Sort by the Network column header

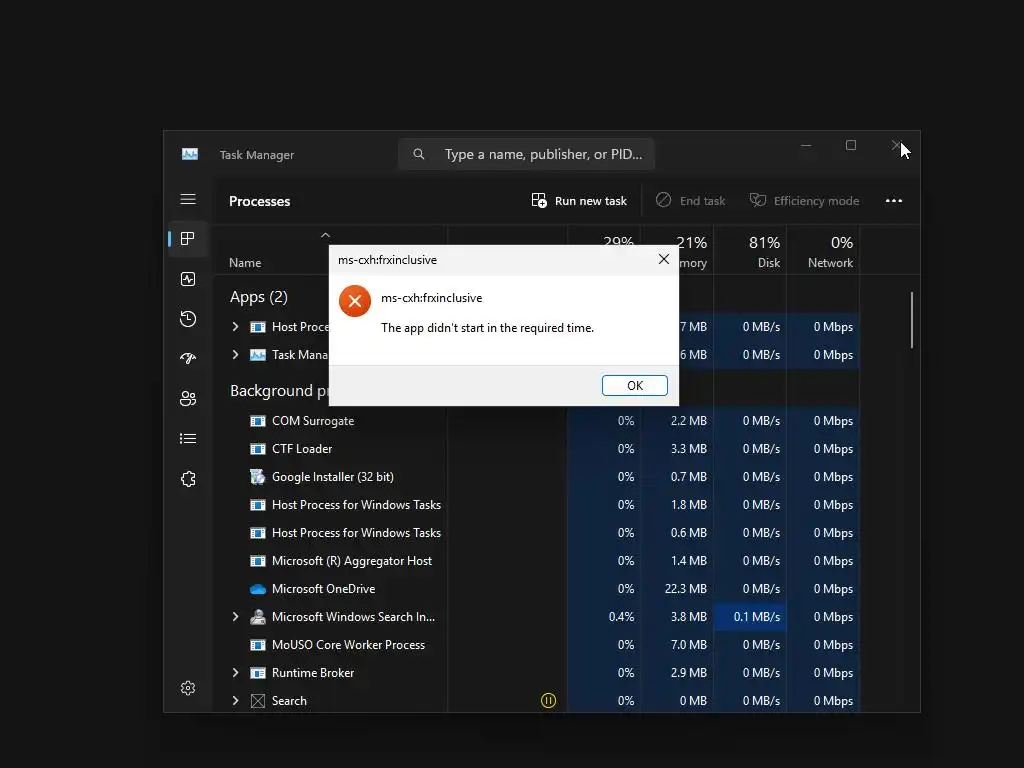point(824,252)
